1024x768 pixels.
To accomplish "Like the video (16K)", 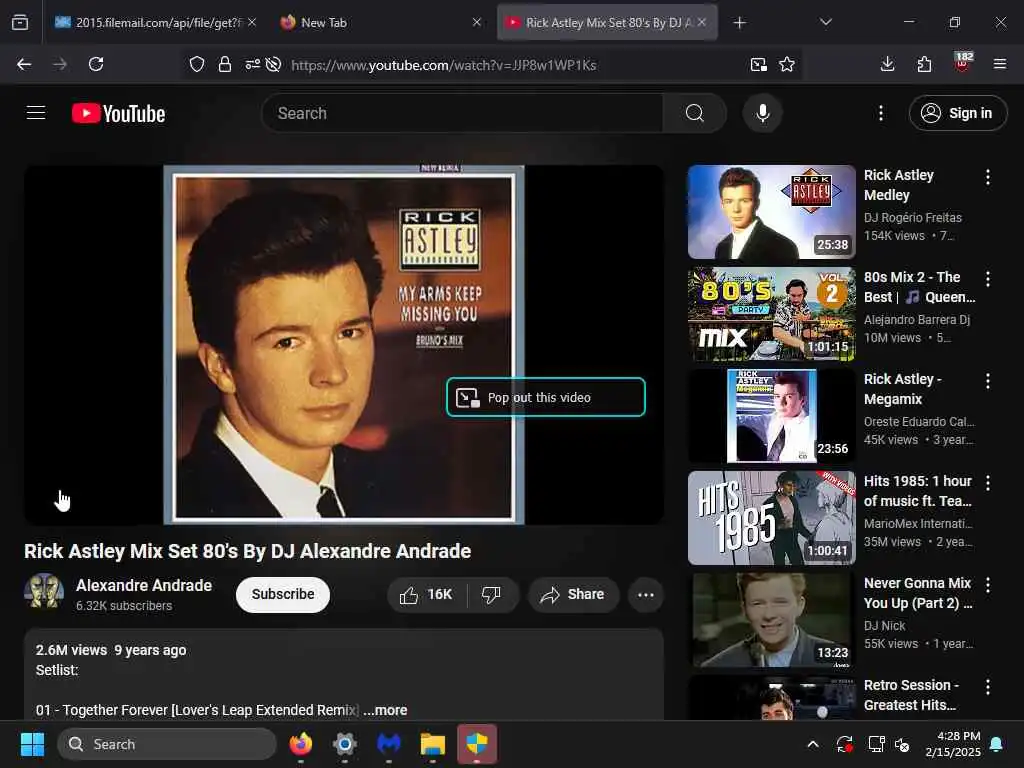I will 426,594.
